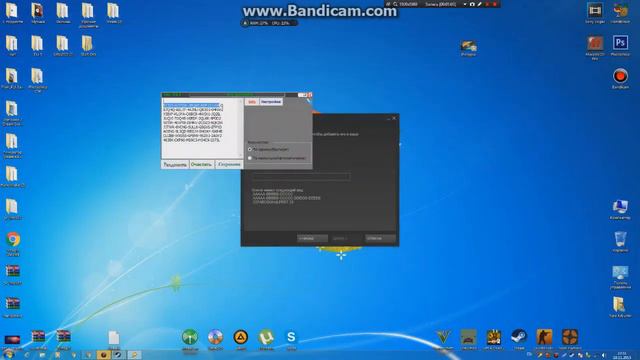Switch to the Настройки tab in key generator
The width and height of the screenshot is (640, 360).
pos(271,102)
